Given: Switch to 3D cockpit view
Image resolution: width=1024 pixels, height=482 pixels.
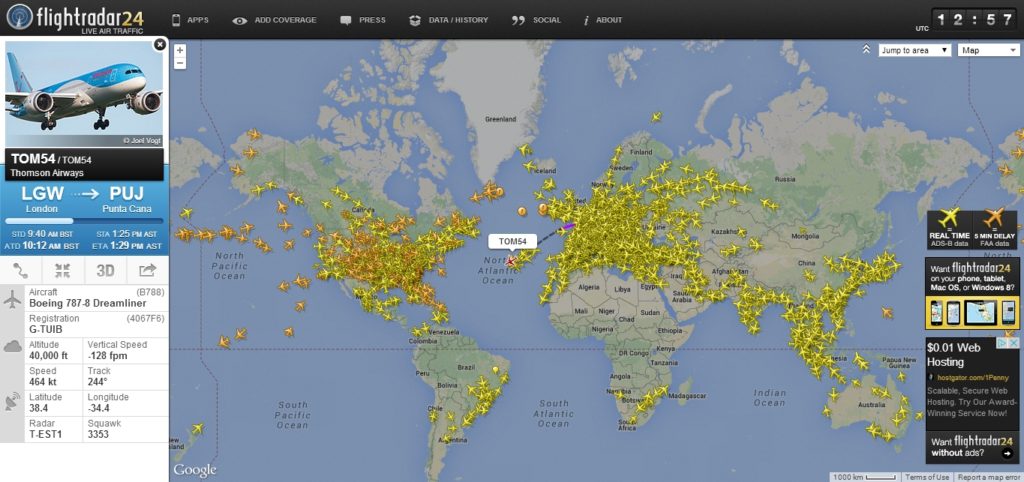Looking at the screenshot, I should [x=105, y=270].
